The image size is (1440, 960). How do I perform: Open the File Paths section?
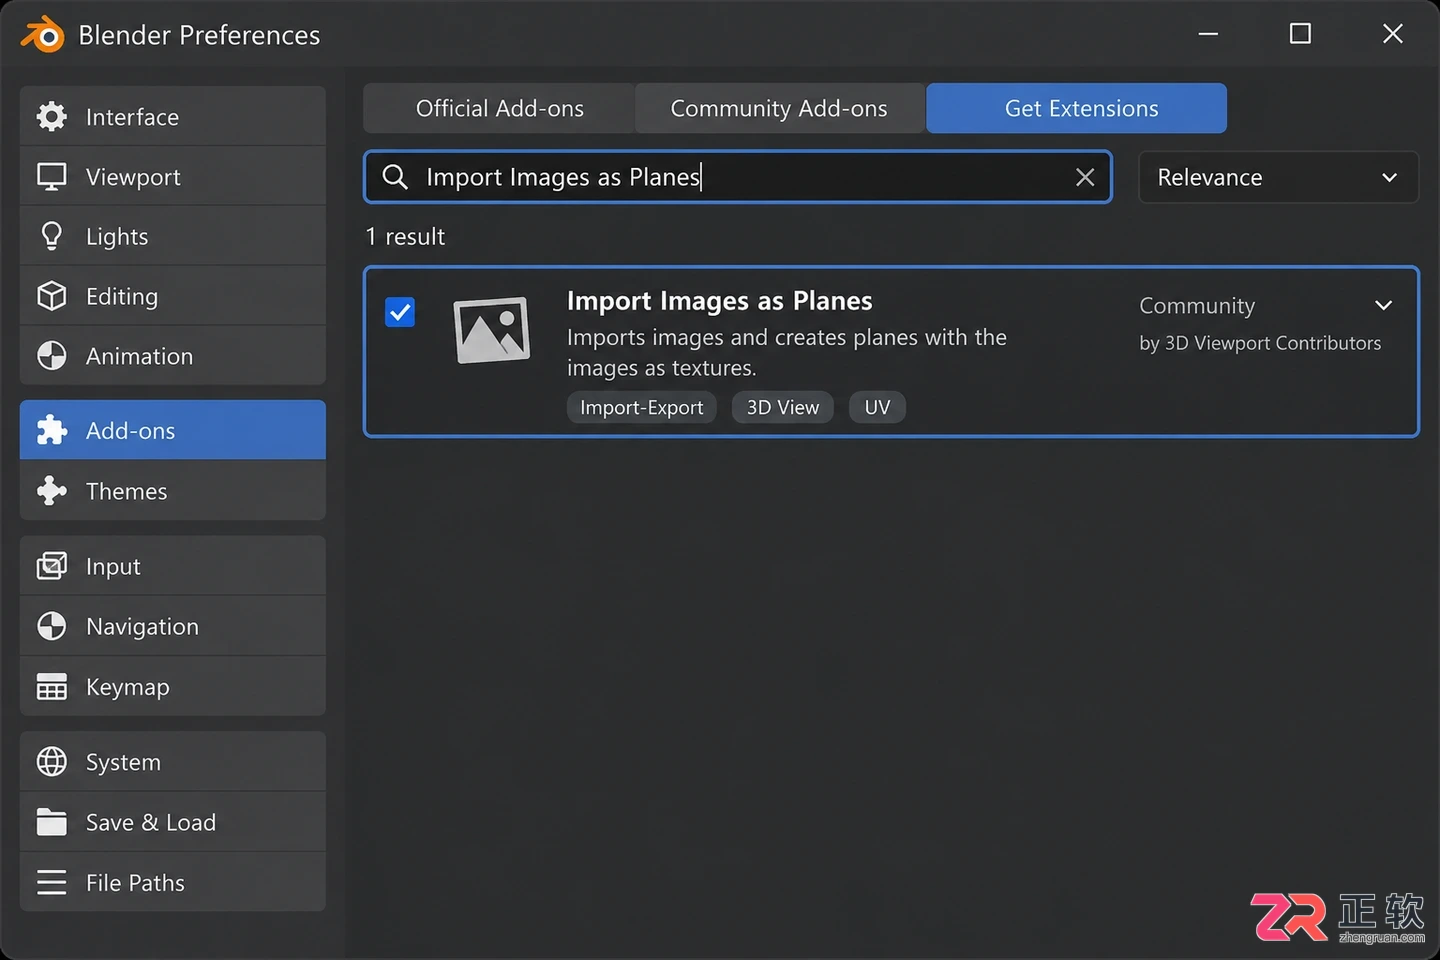(173, 882)
